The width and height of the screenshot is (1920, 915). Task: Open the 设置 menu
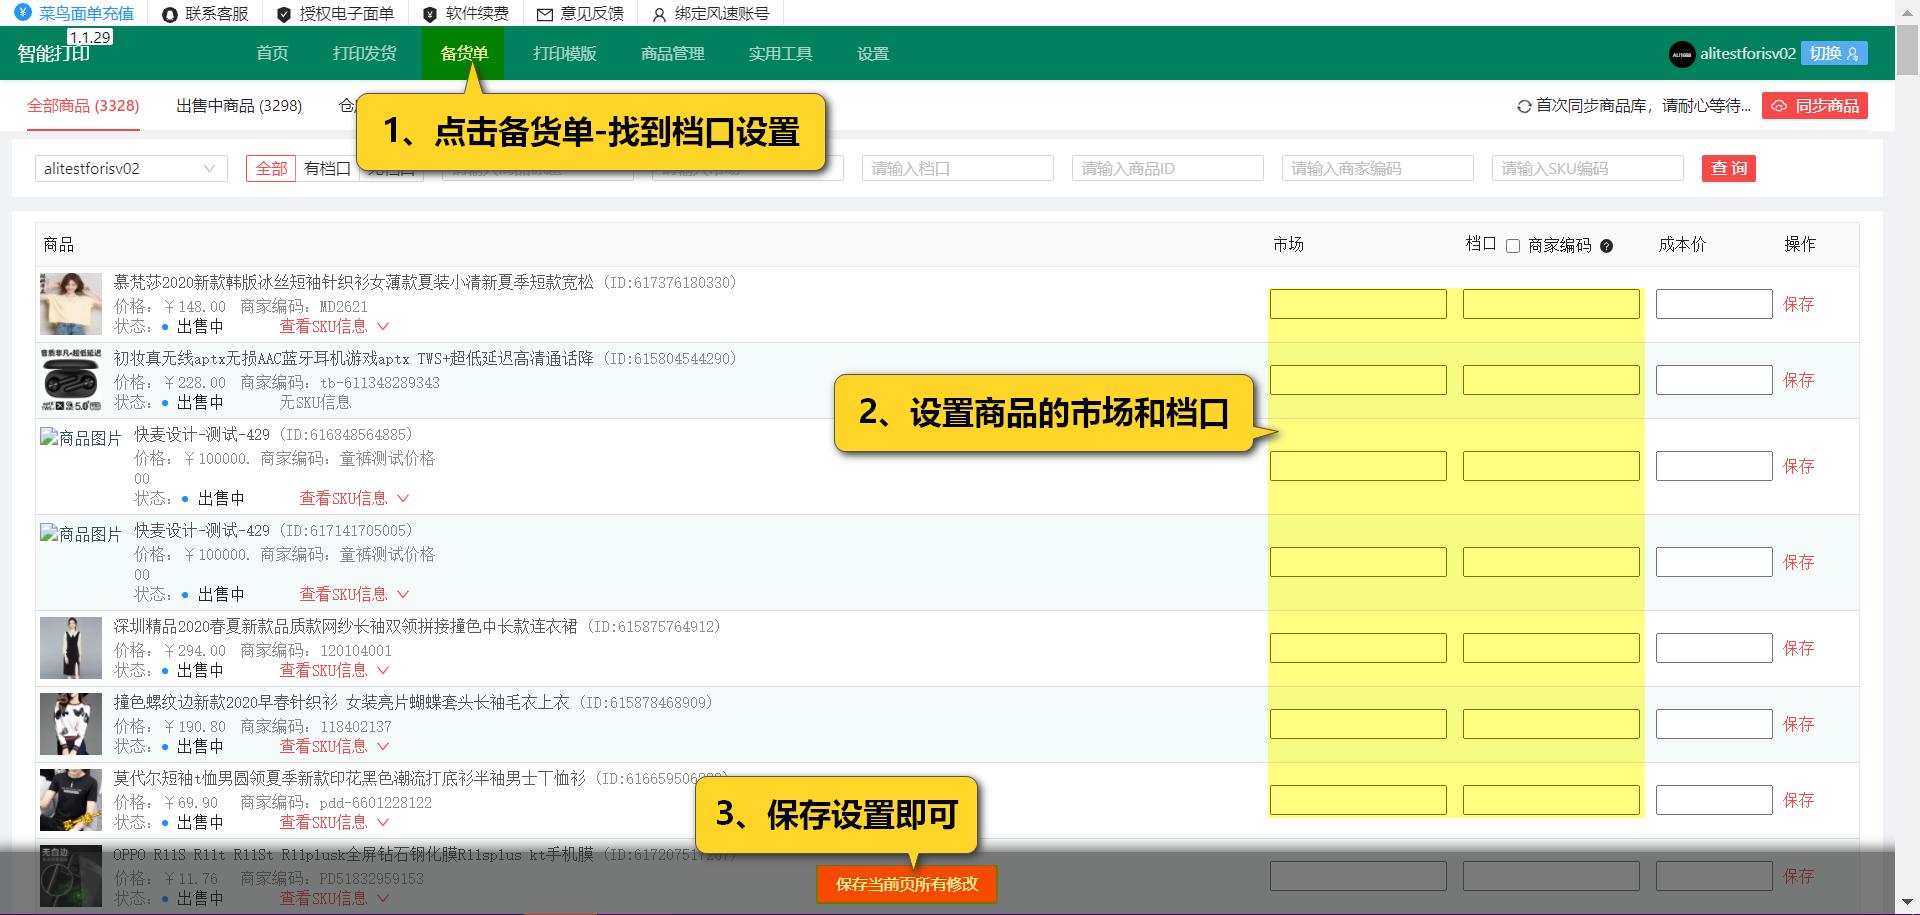point(871,53)
